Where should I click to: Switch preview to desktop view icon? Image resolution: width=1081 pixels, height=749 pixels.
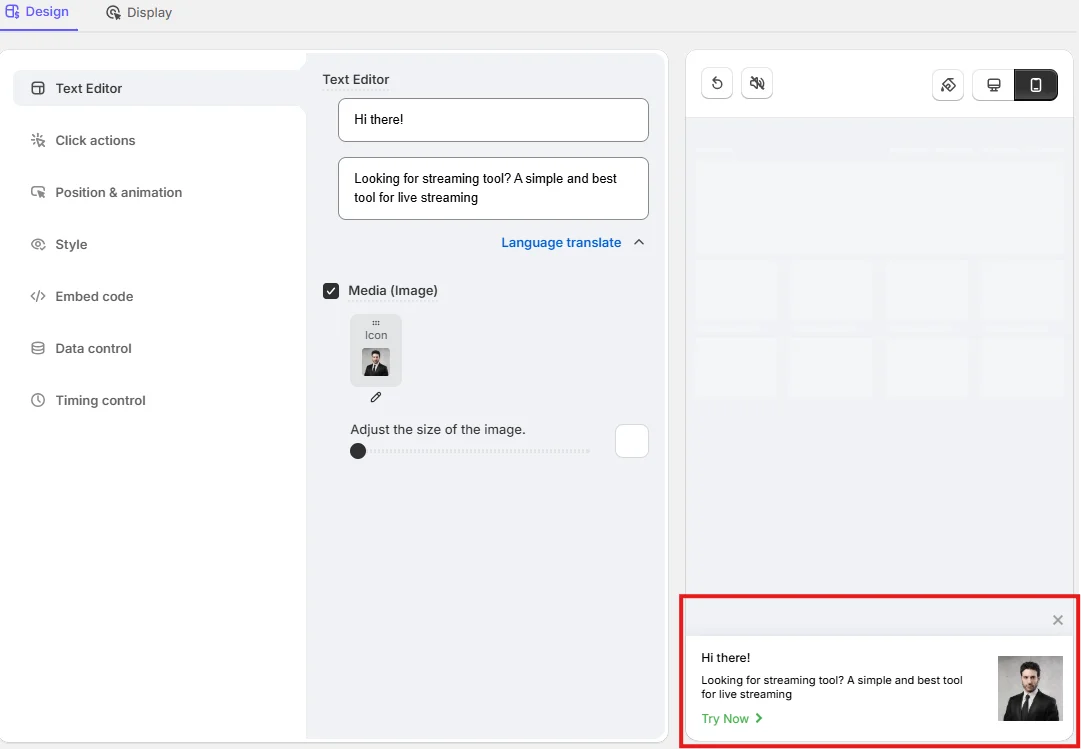coord(993,85)
